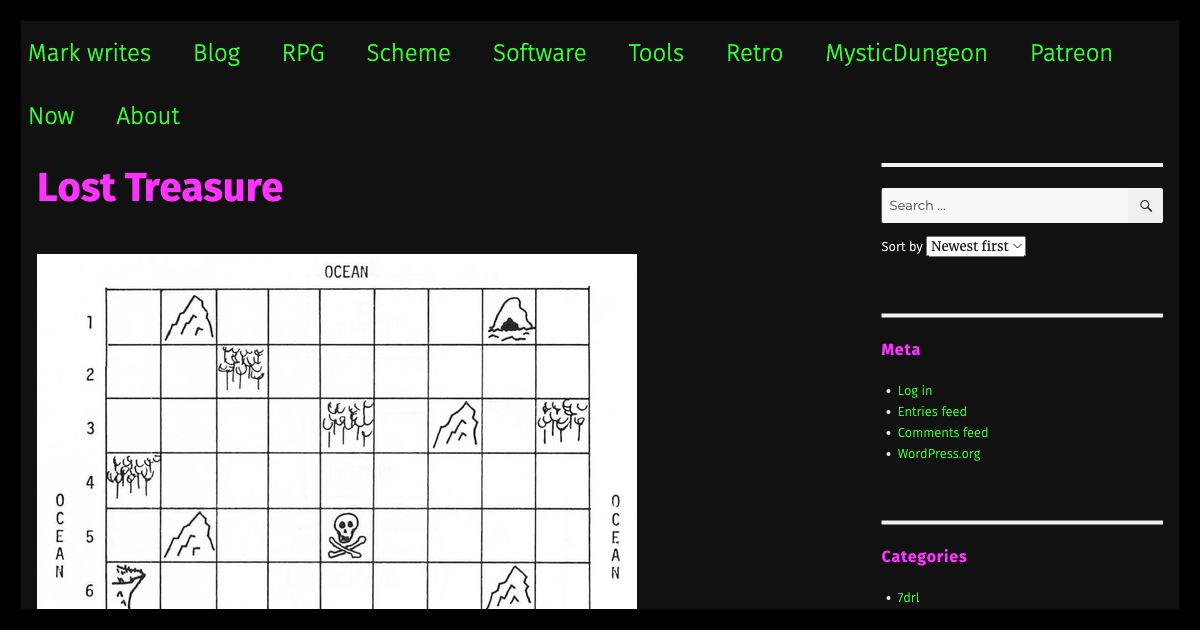
Task: Open the MysticDungeon navigation item
Action: (x=906, y=53)
